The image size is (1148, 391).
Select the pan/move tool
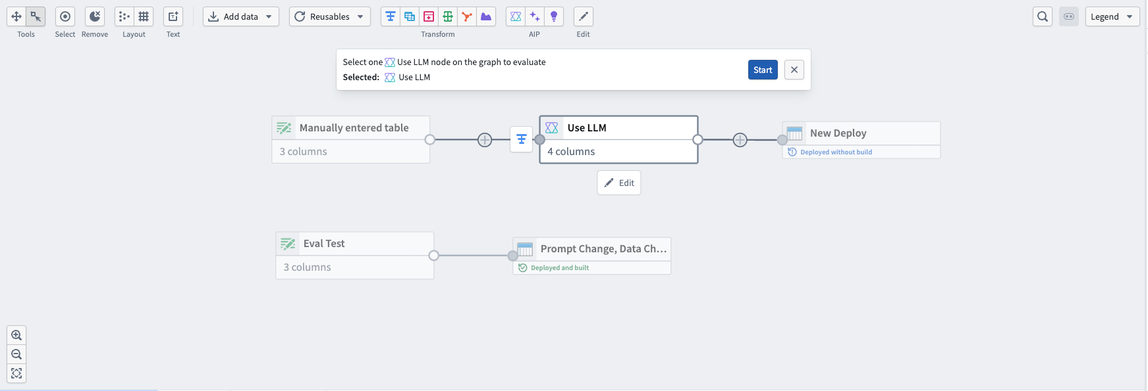click(x=17, y=16)
